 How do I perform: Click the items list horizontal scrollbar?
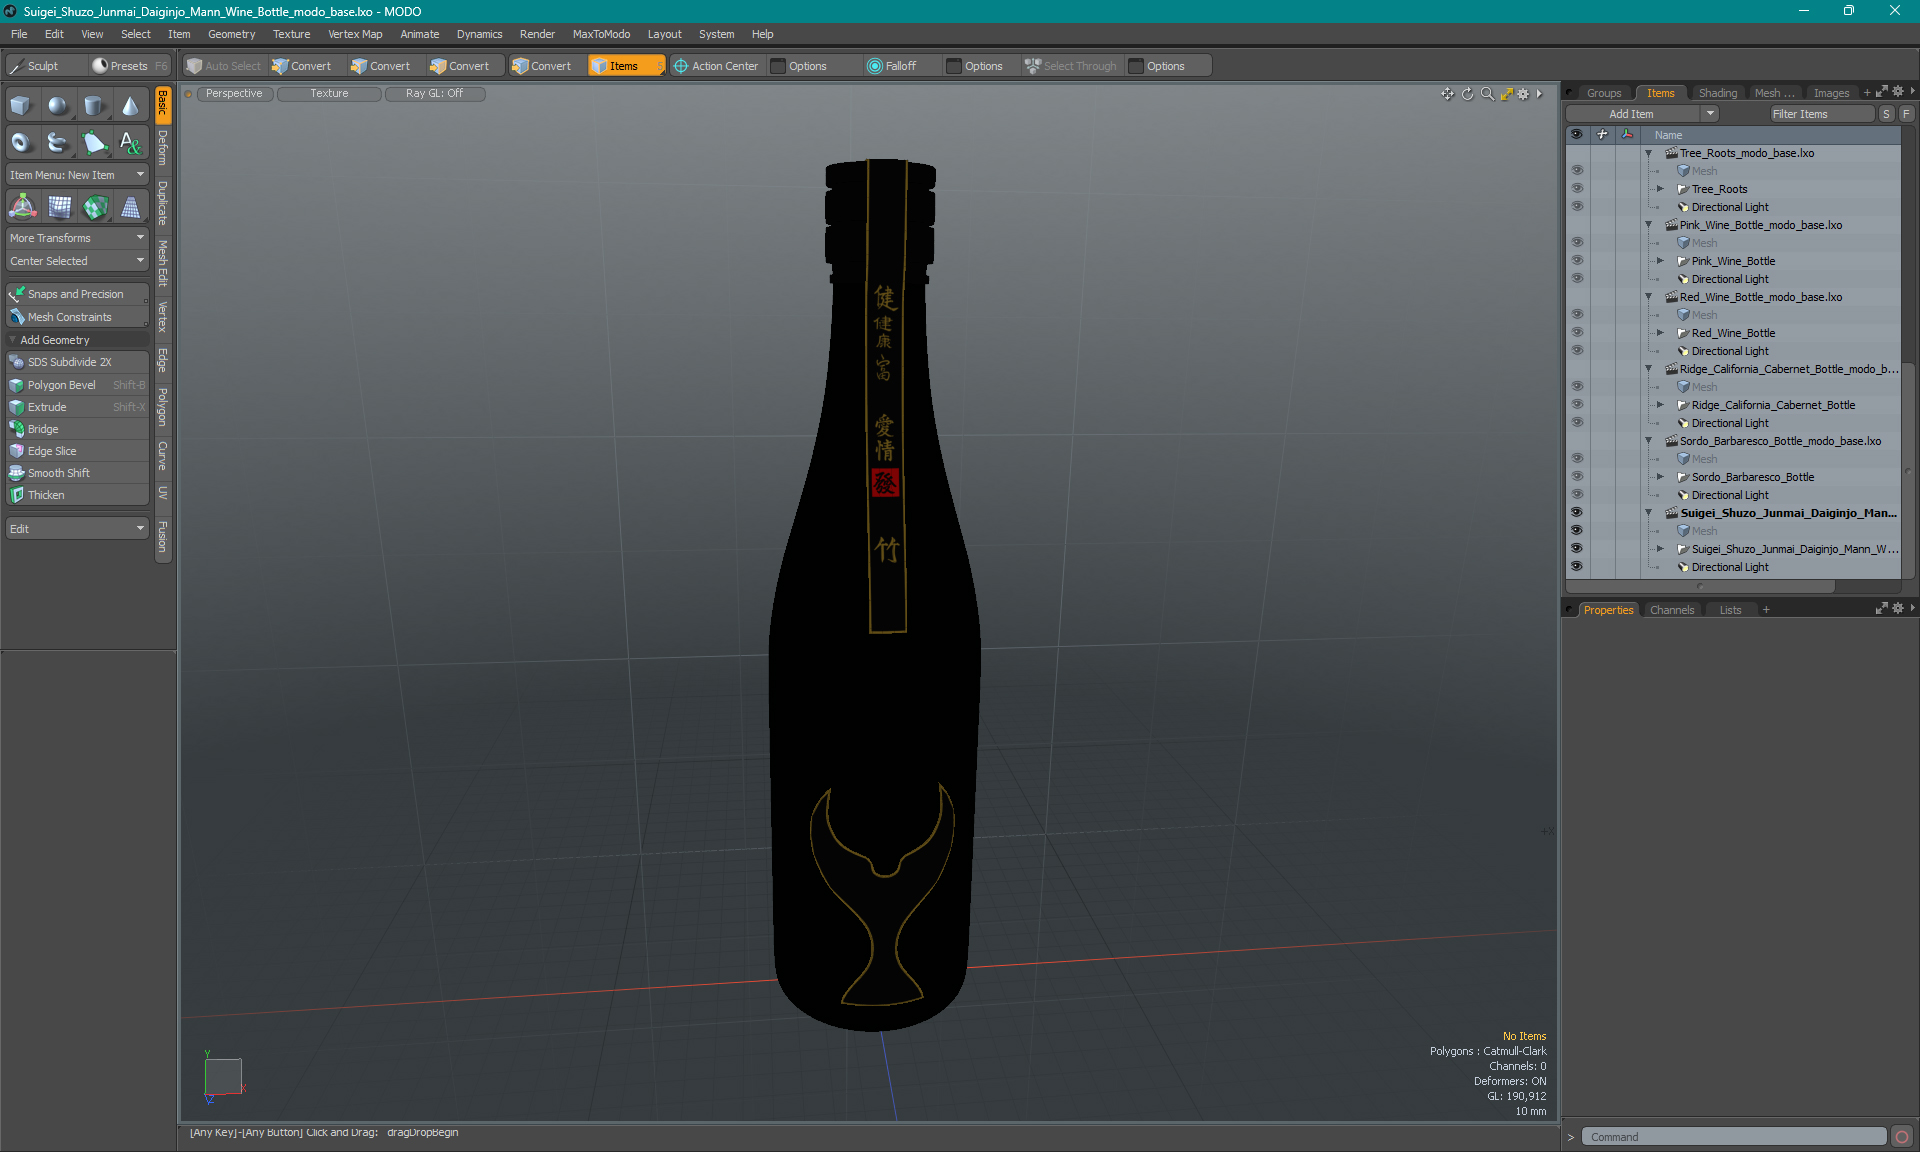pos(1700,587)
